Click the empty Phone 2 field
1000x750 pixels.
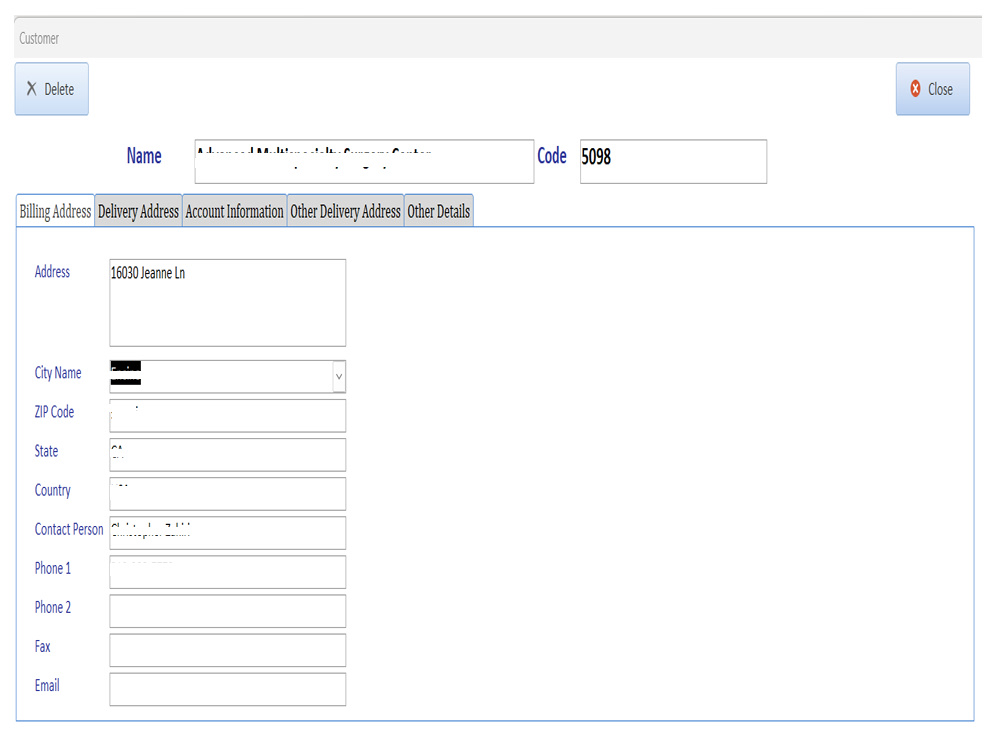[x=228, y=611]
